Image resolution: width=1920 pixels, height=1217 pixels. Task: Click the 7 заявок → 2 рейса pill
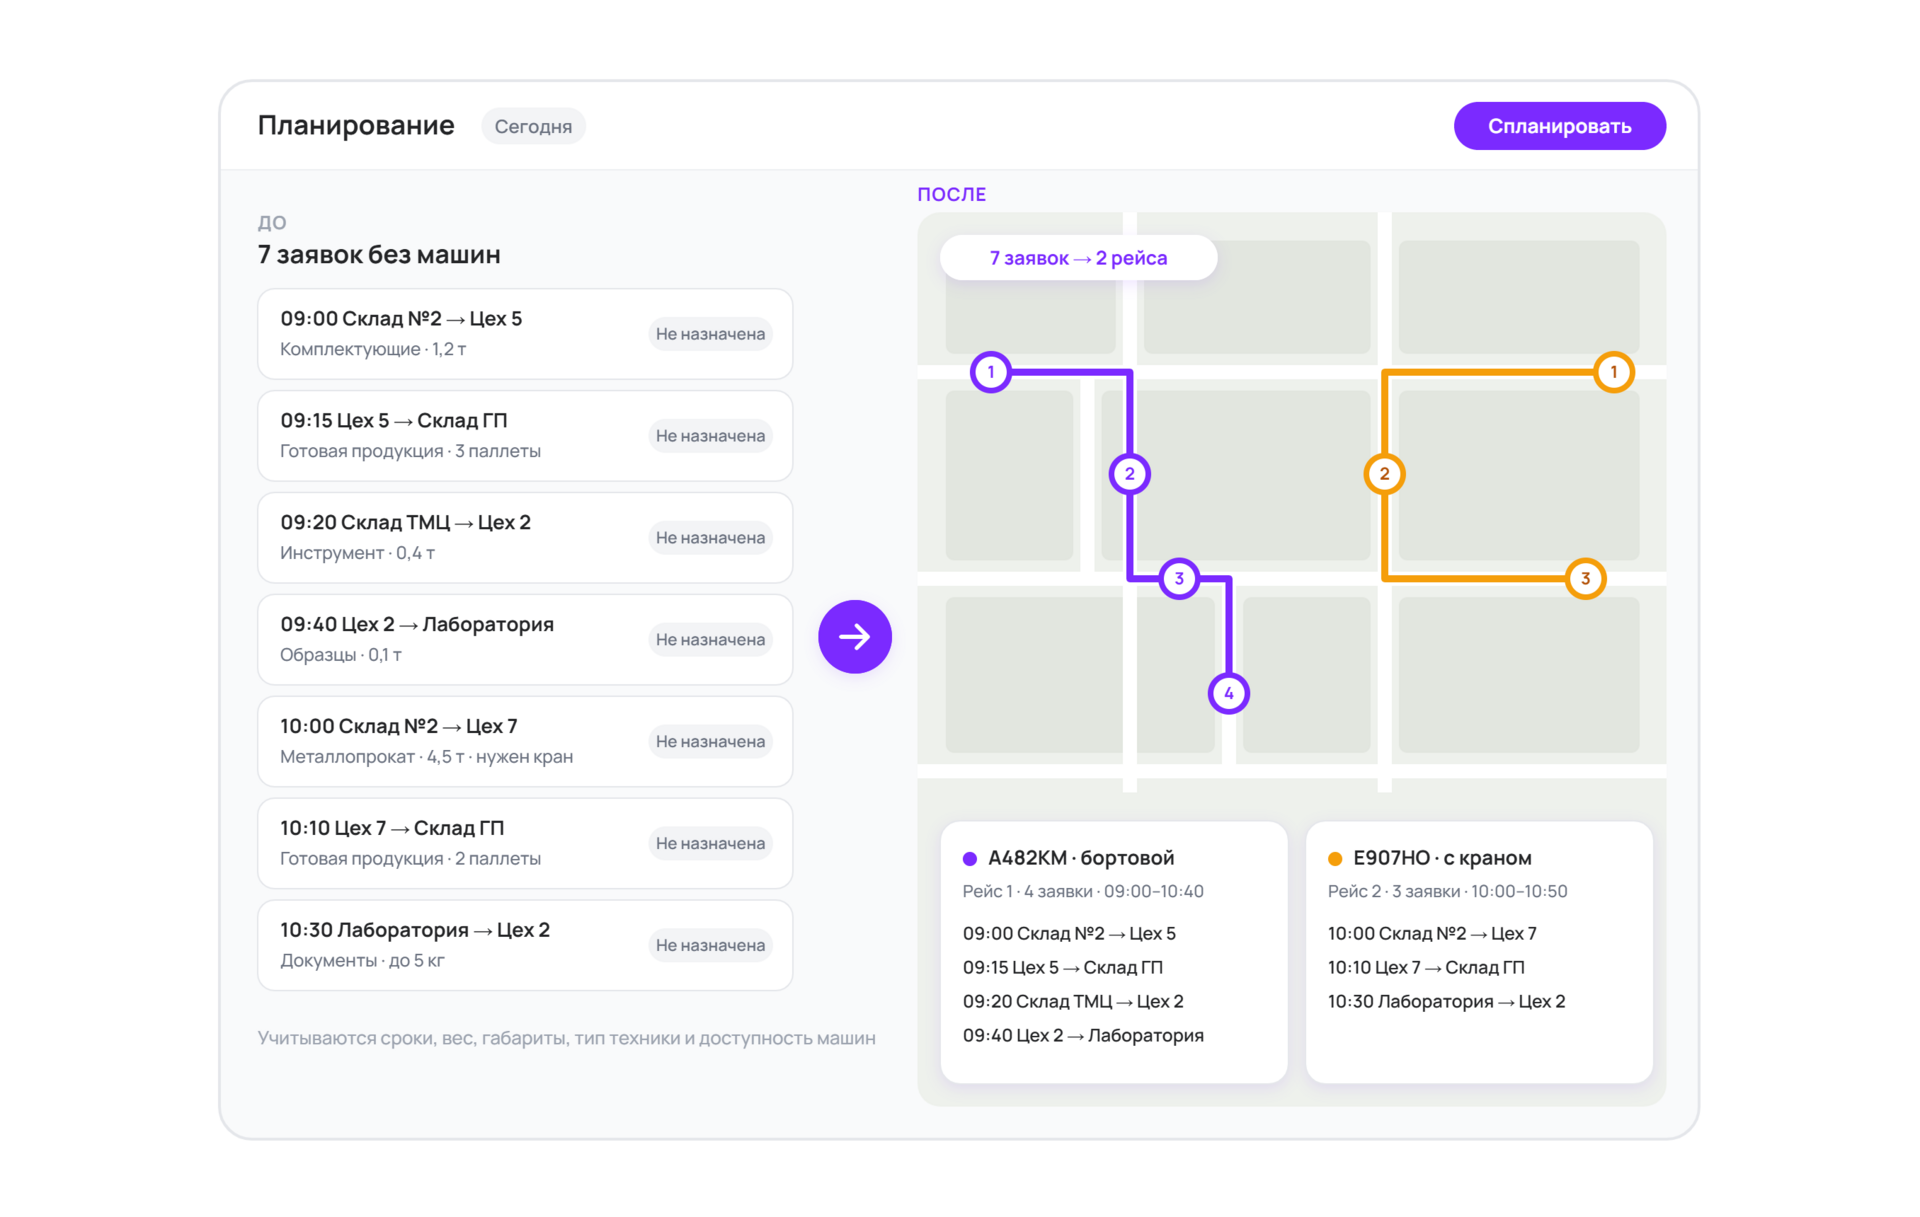(x=1078, y=258)
